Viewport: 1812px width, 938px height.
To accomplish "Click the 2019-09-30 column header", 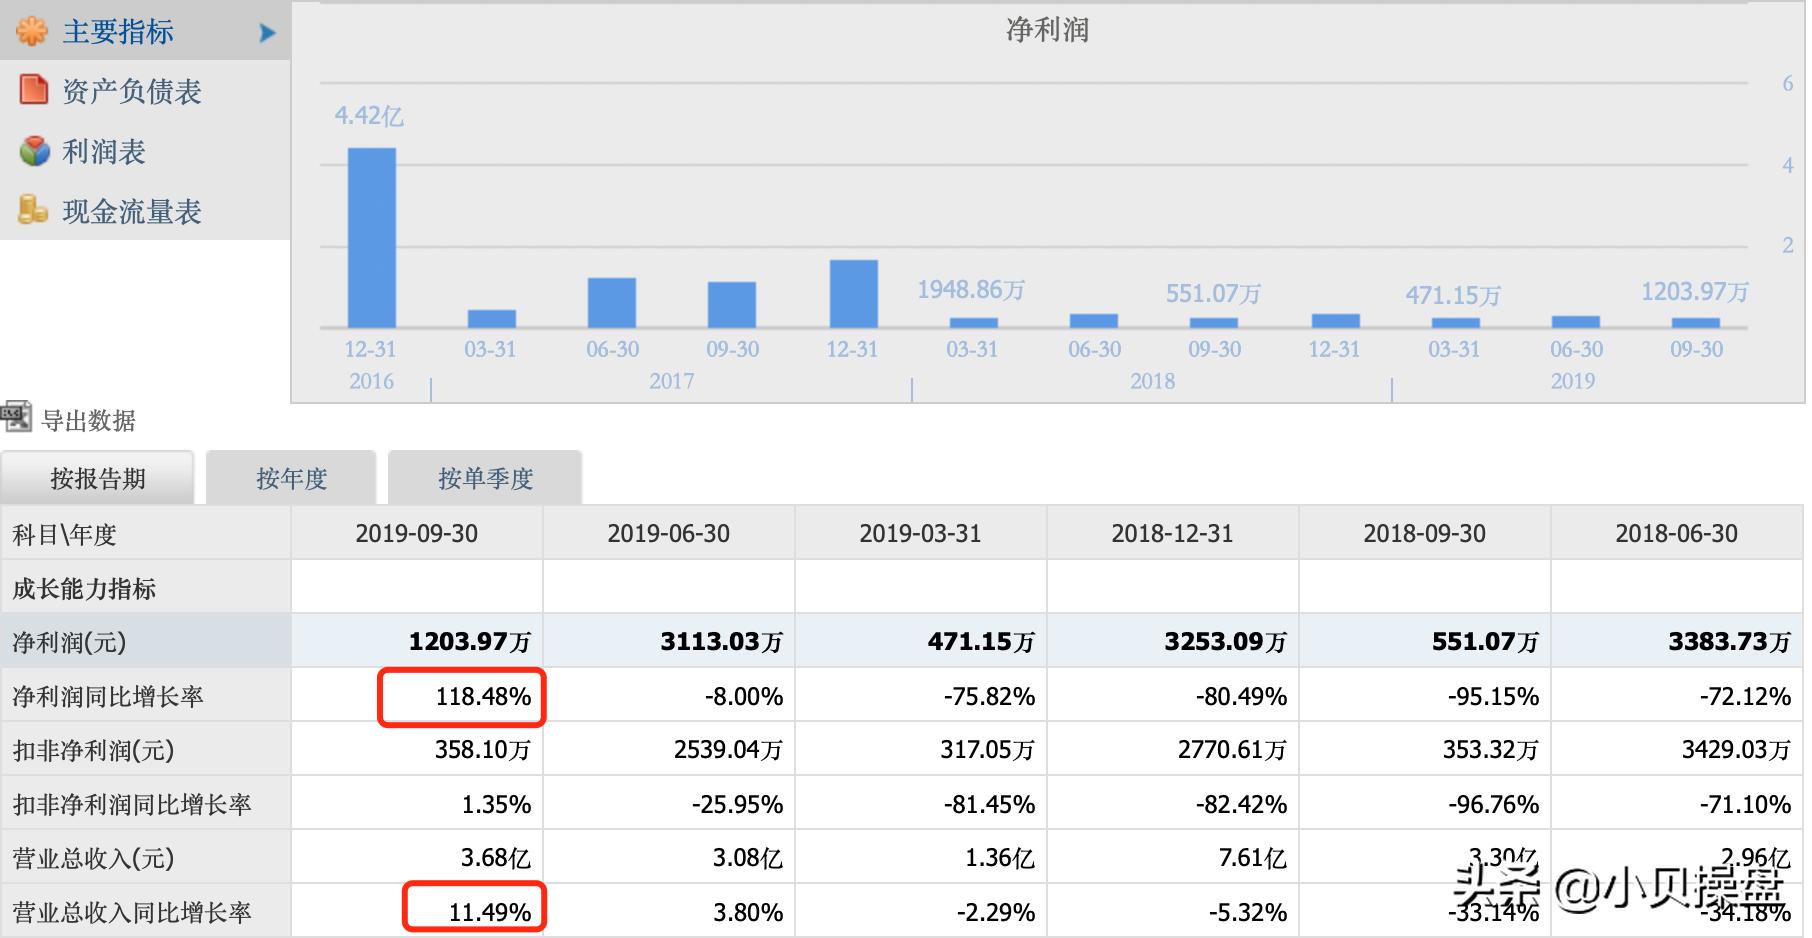I will coord(417,533).
